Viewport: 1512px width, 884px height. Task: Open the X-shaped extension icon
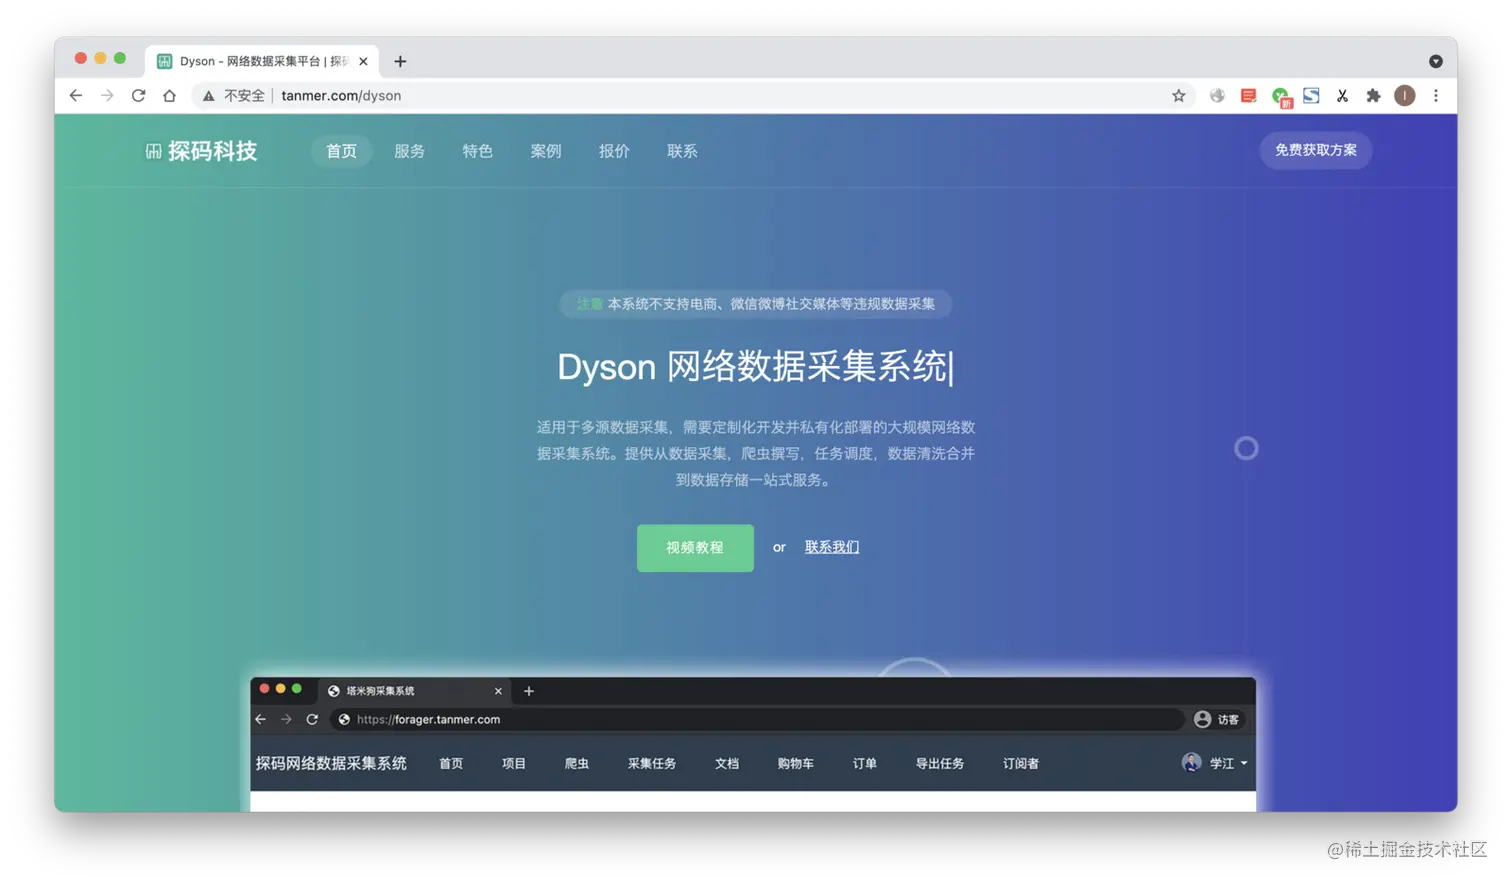pyautogui.click(x=1342, y=96)
